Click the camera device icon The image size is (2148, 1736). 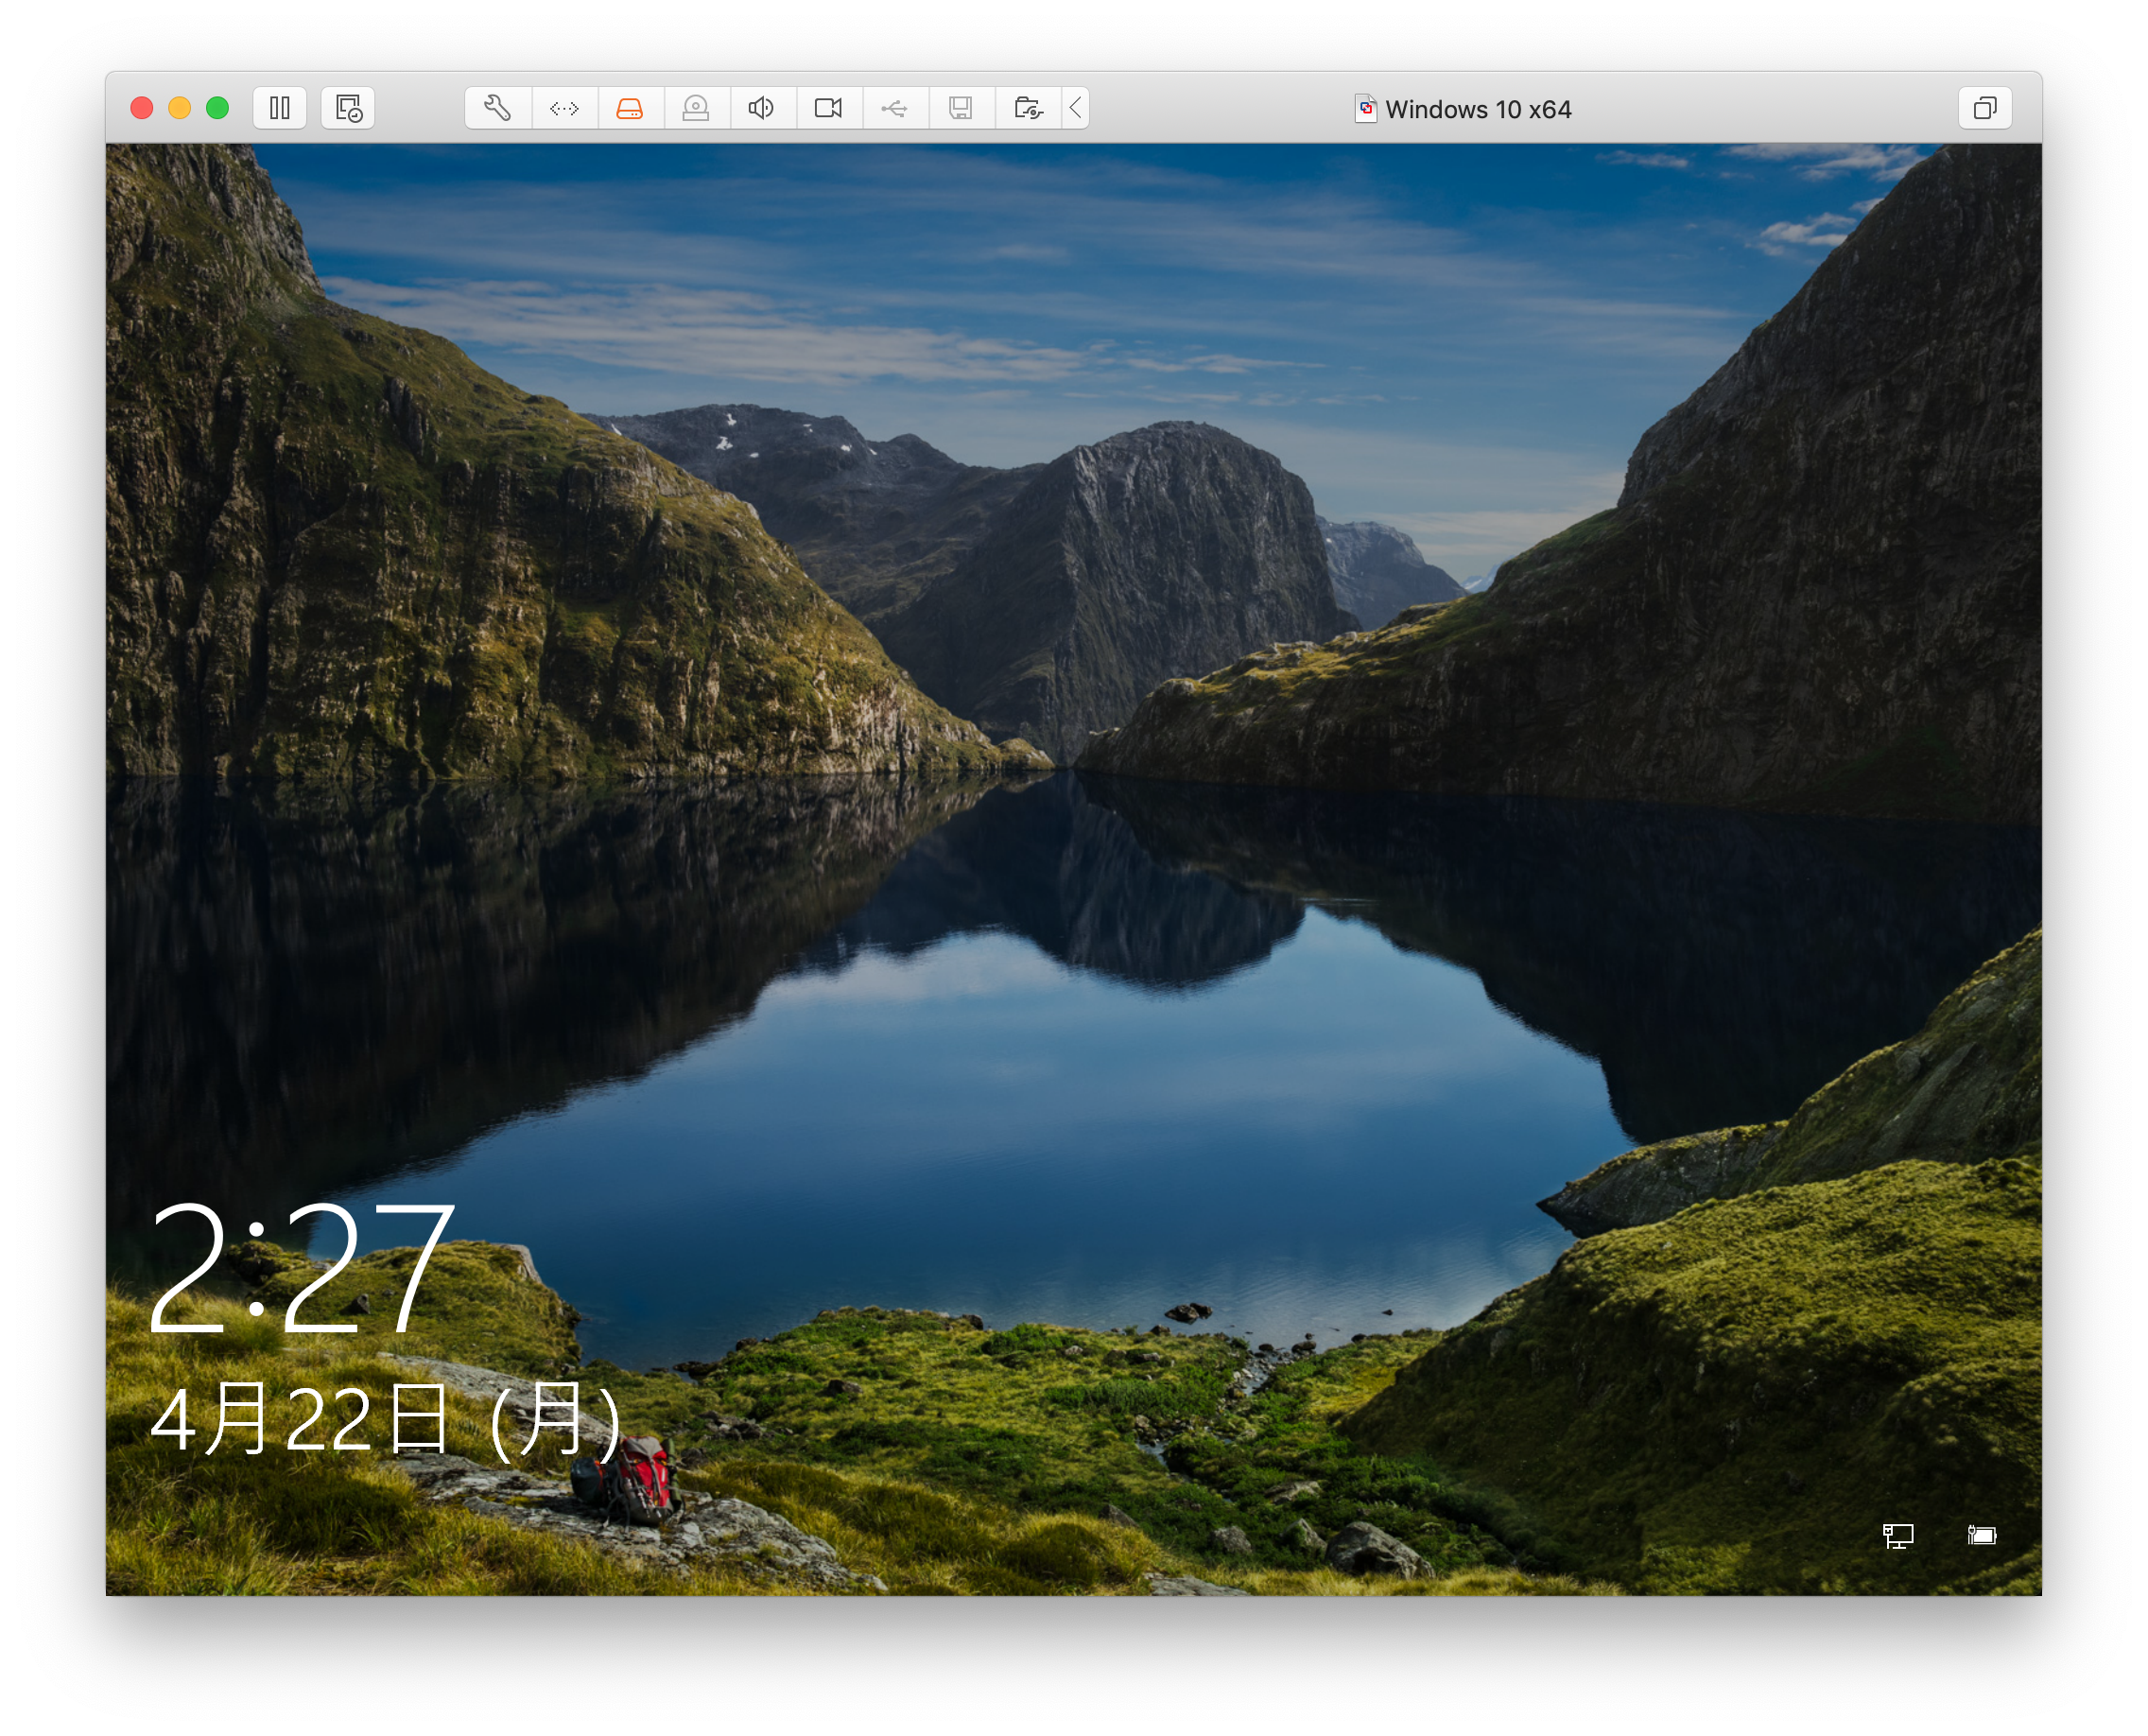829,108
